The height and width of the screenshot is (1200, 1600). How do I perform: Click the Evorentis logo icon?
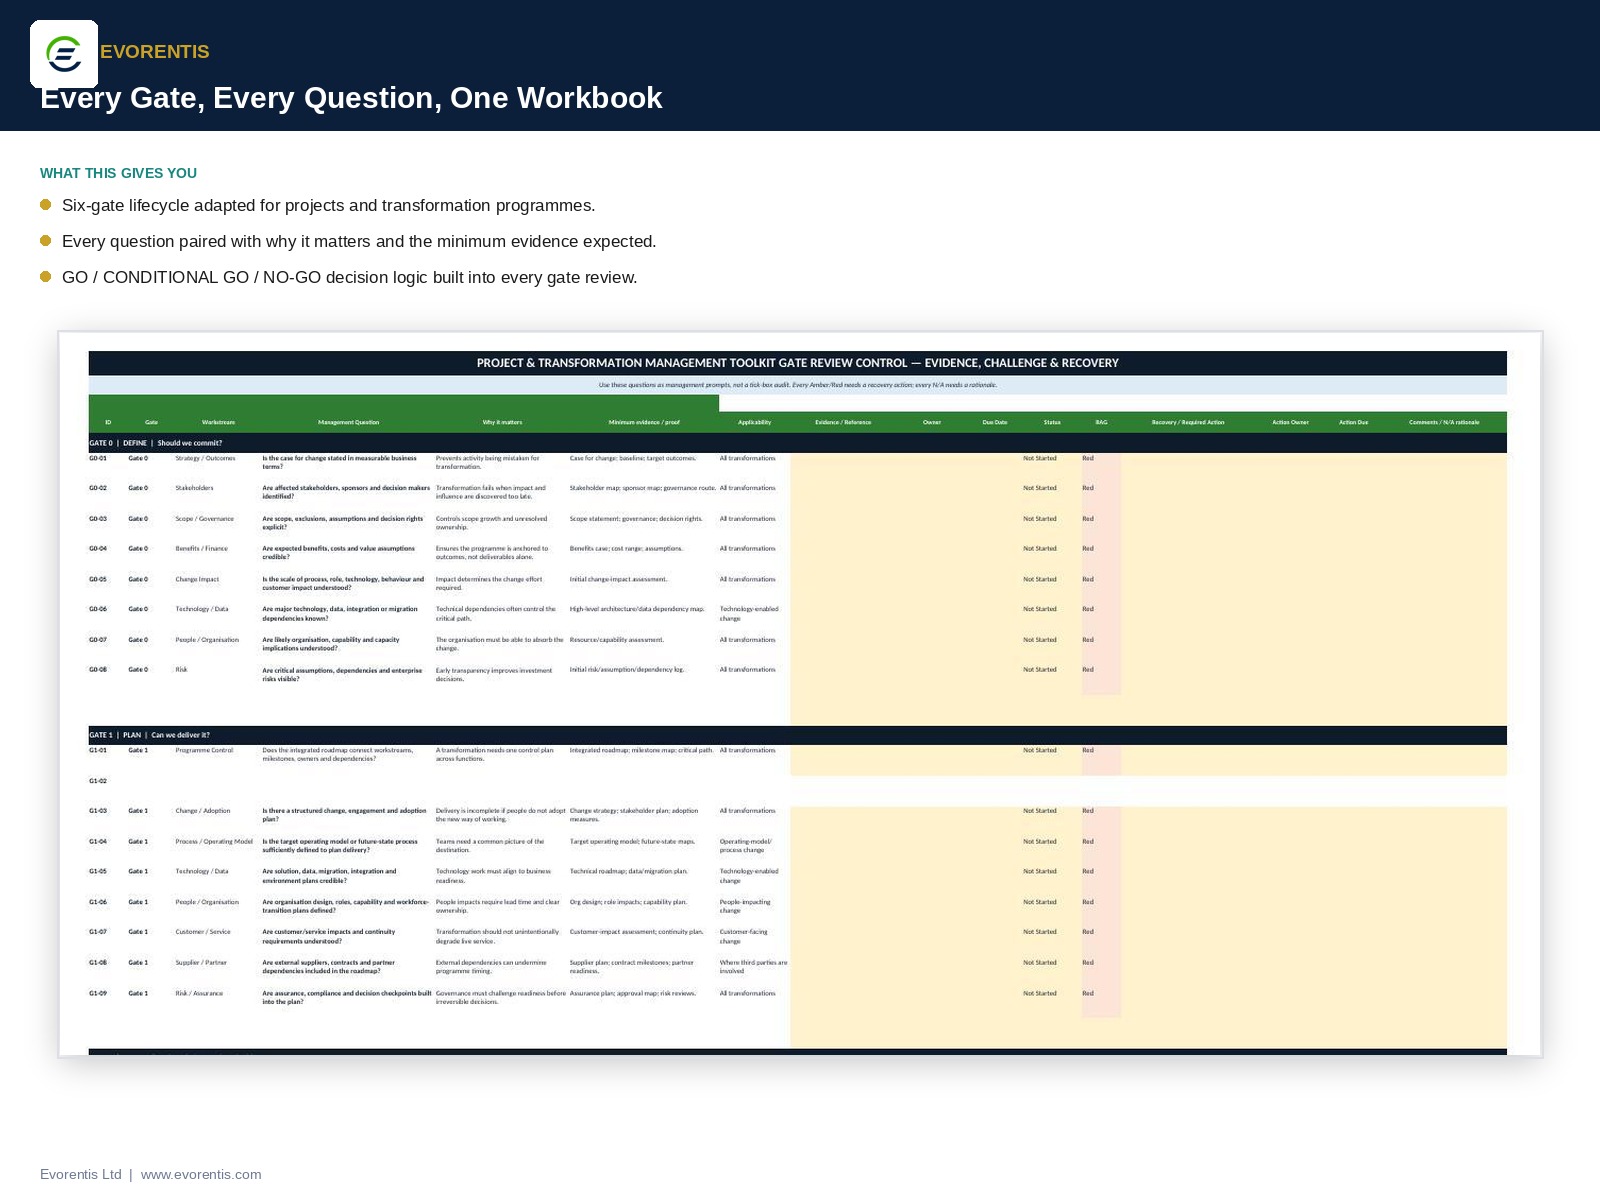click(x=64, y=54)
